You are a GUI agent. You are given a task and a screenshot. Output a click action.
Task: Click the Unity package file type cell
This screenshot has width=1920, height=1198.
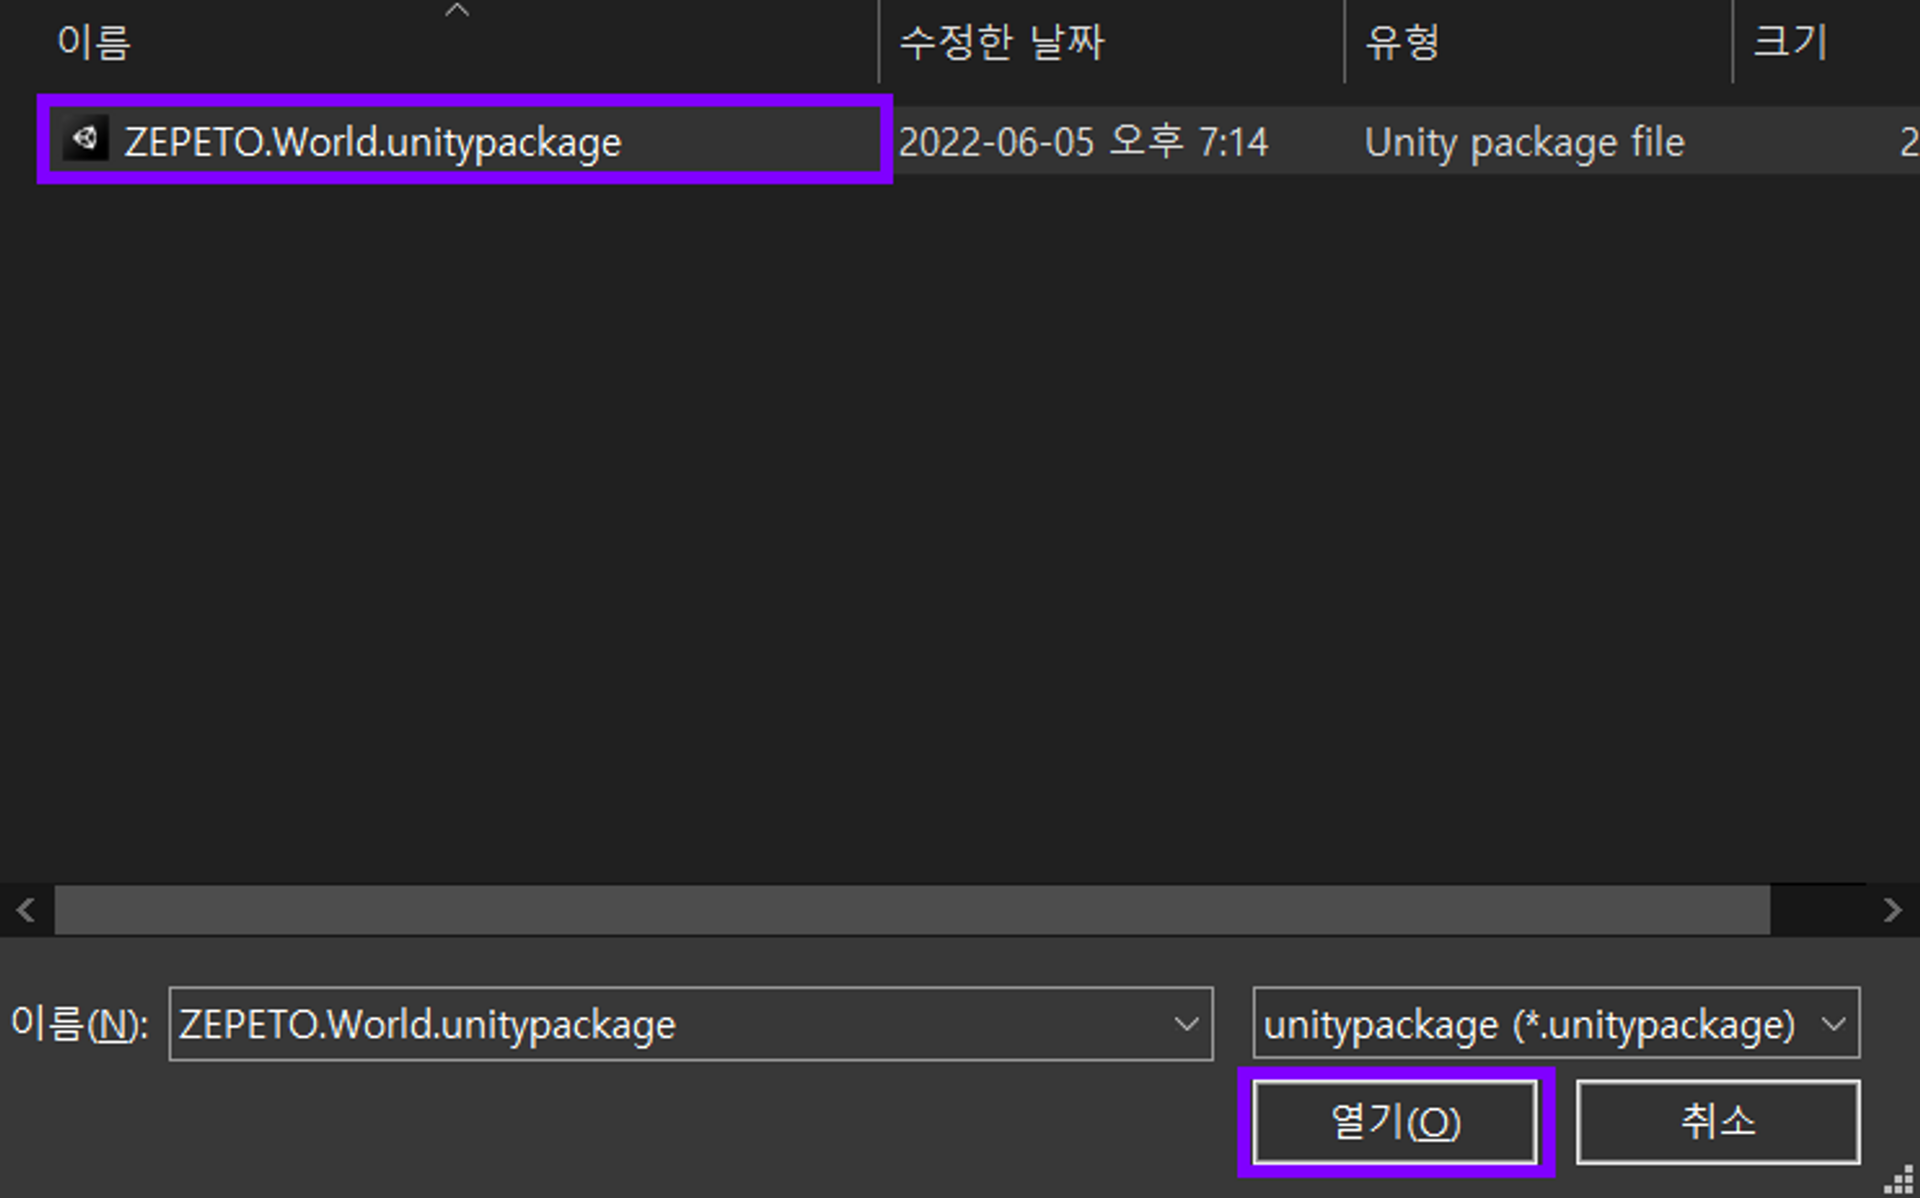click(x=1524, y=142)
